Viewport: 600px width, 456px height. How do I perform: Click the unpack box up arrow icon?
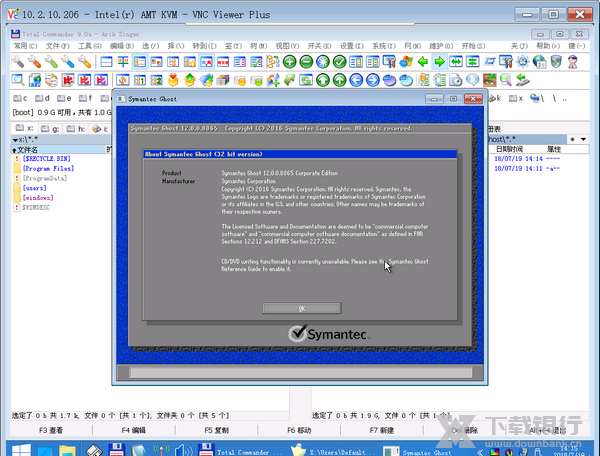tap(189, 80)
